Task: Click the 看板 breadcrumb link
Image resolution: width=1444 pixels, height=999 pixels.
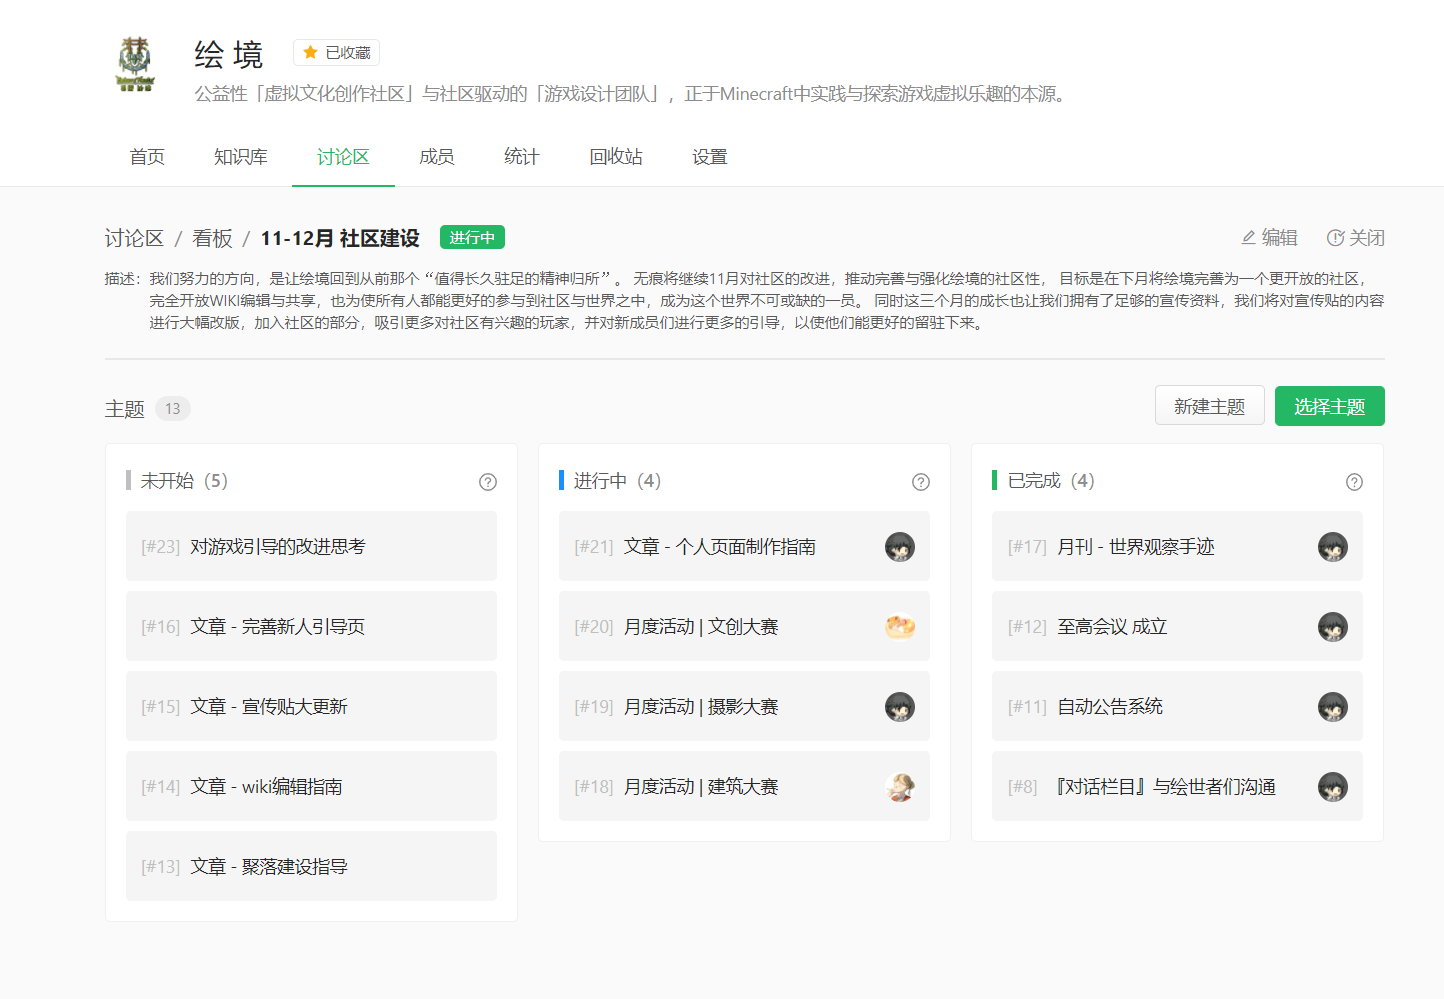Action: 212,238
